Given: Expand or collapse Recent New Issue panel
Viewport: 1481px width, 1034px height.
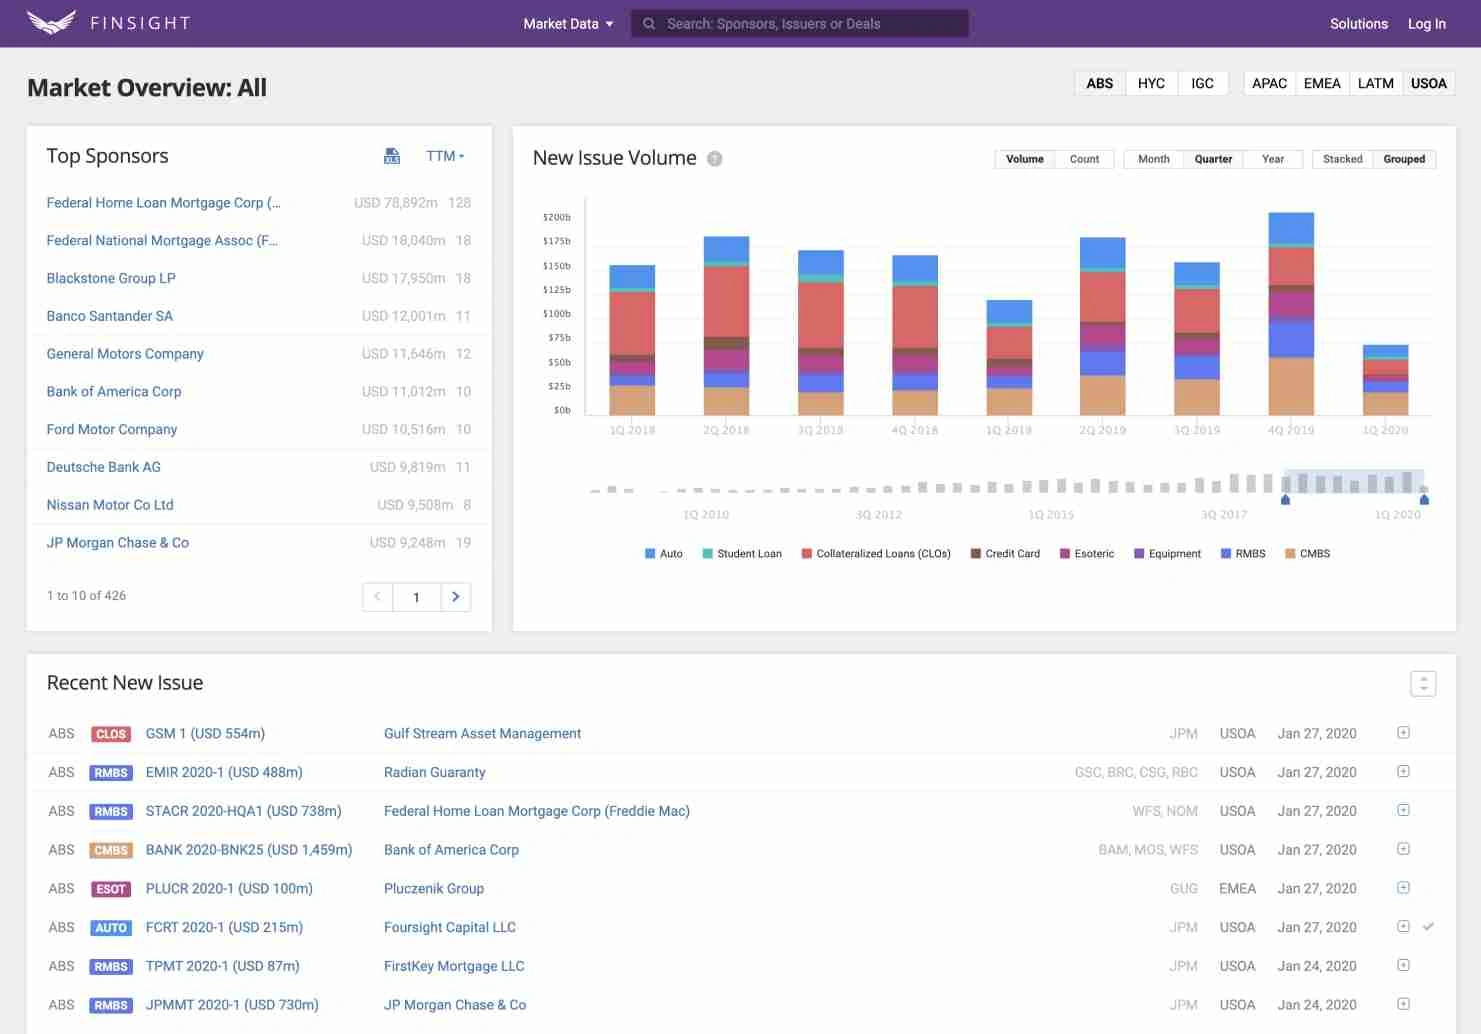Looking at the screenshot, I should [1423, 683].
